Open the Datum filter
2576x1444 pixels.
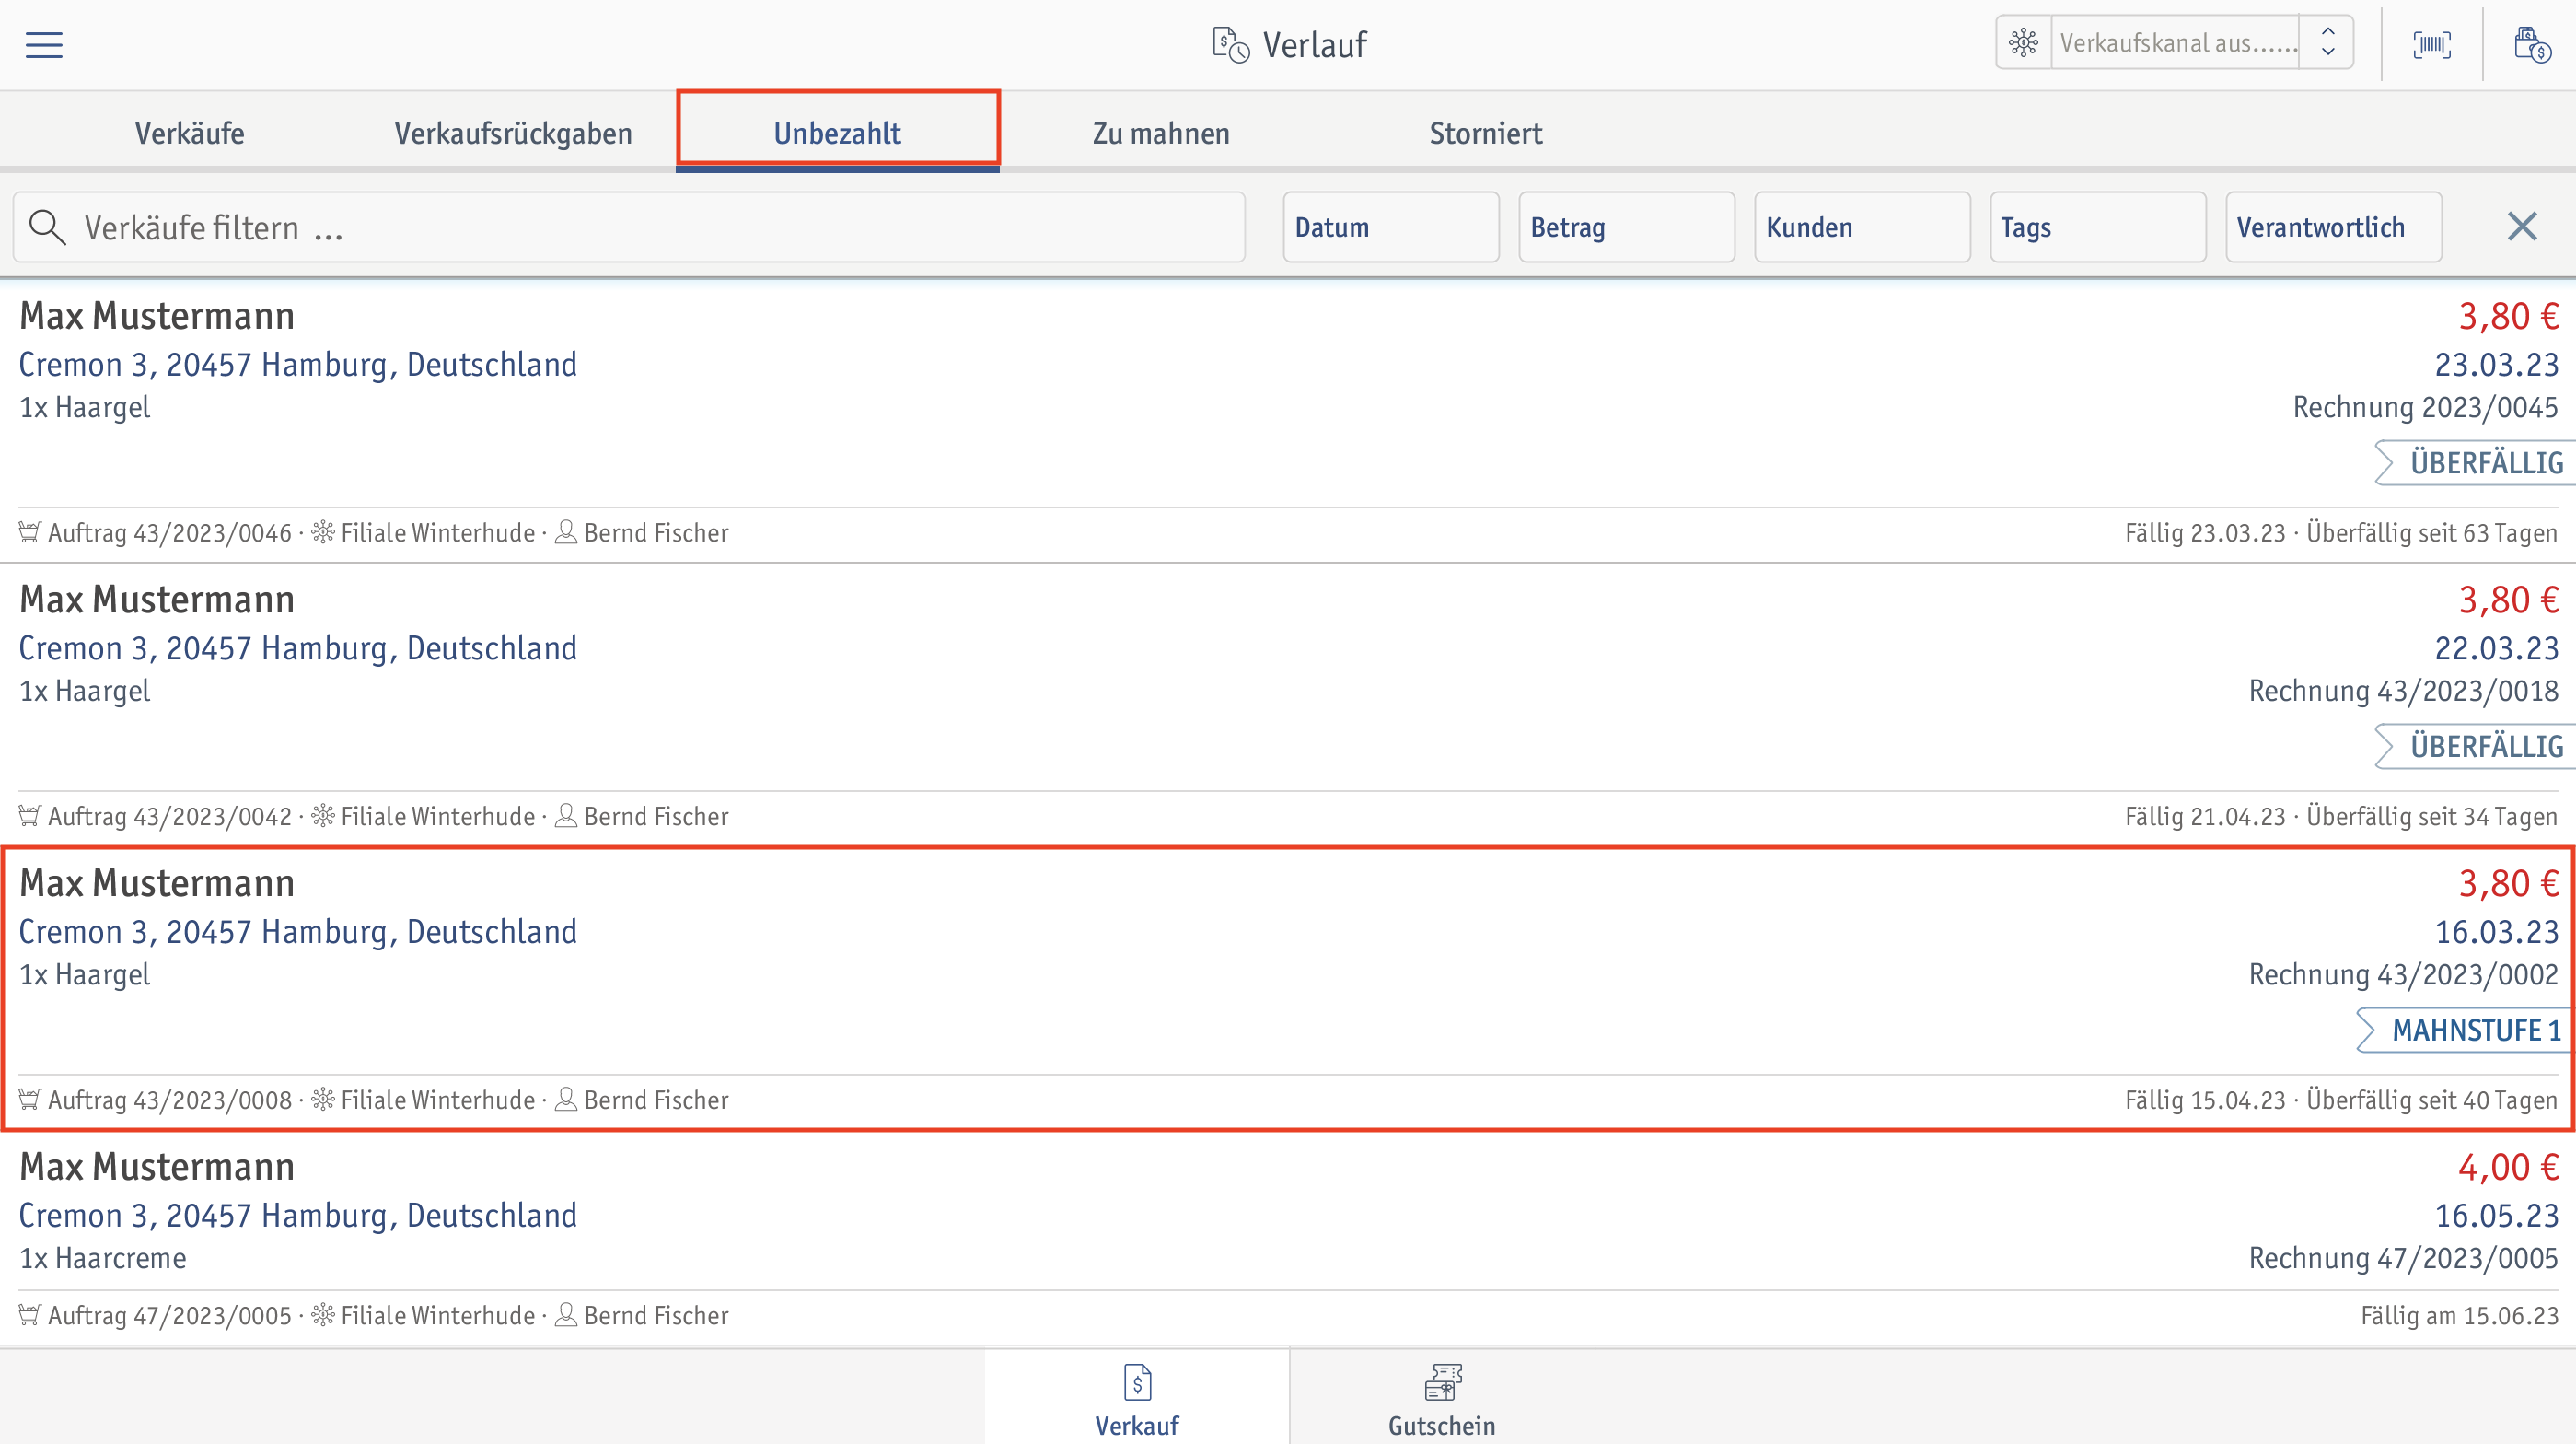(1391, 227)
